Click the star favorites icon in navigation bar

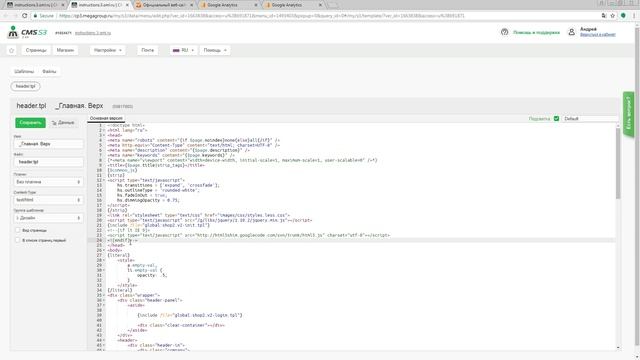[x=11, y=50]
